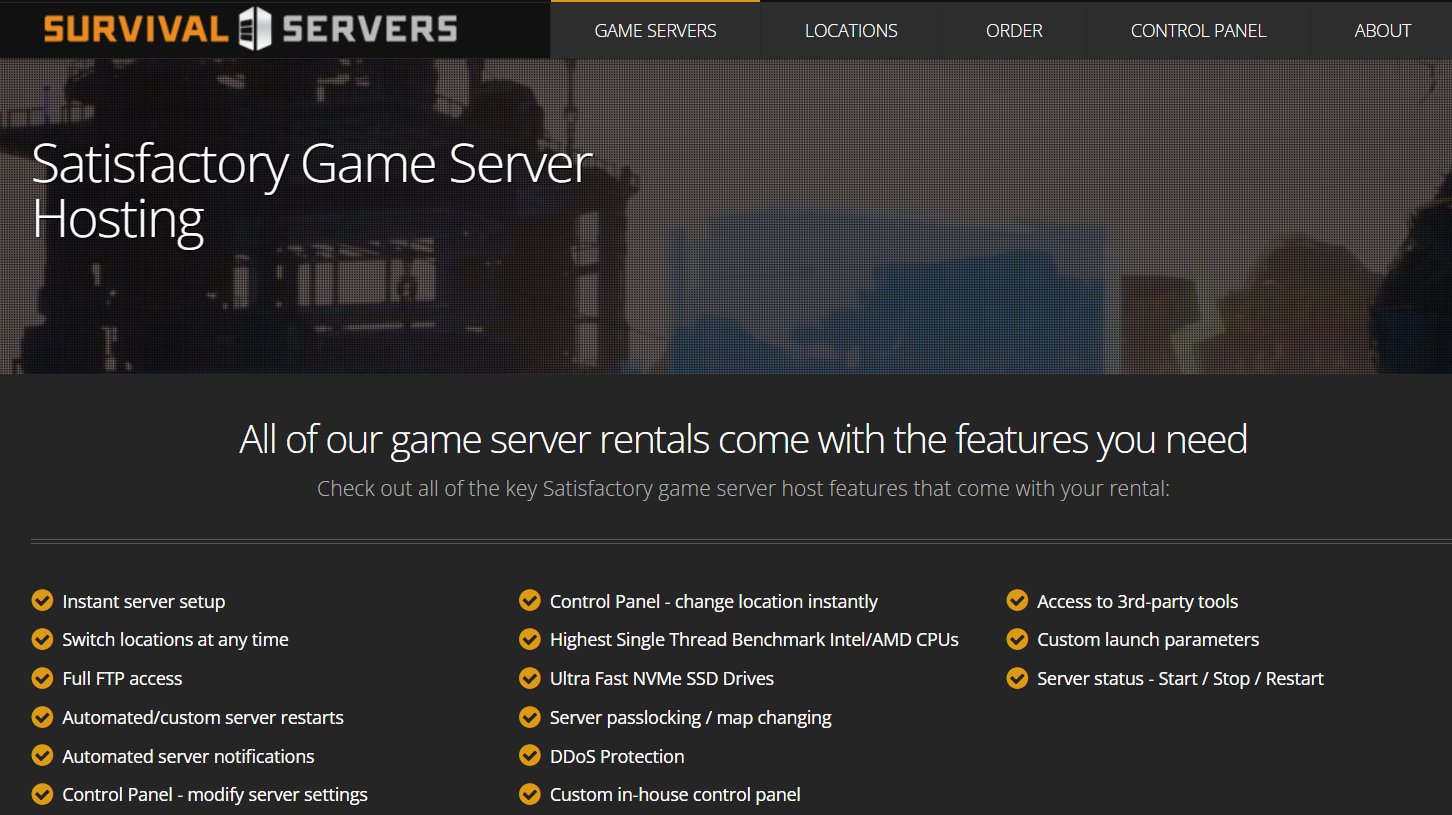This screenshot has width=1452, height=815.
Task: Click the checkmark icon next to Full FTP access
Action: tap(42, 678)
